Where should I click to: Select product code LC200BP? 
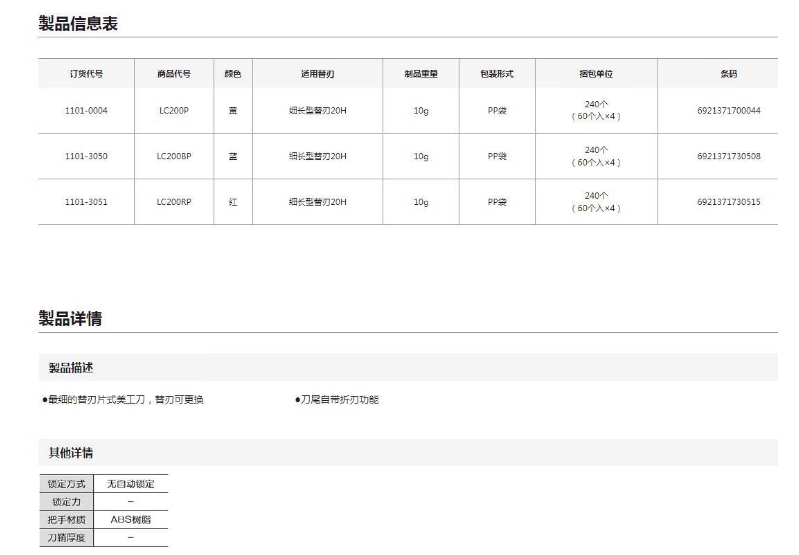[x=174, y=156]
